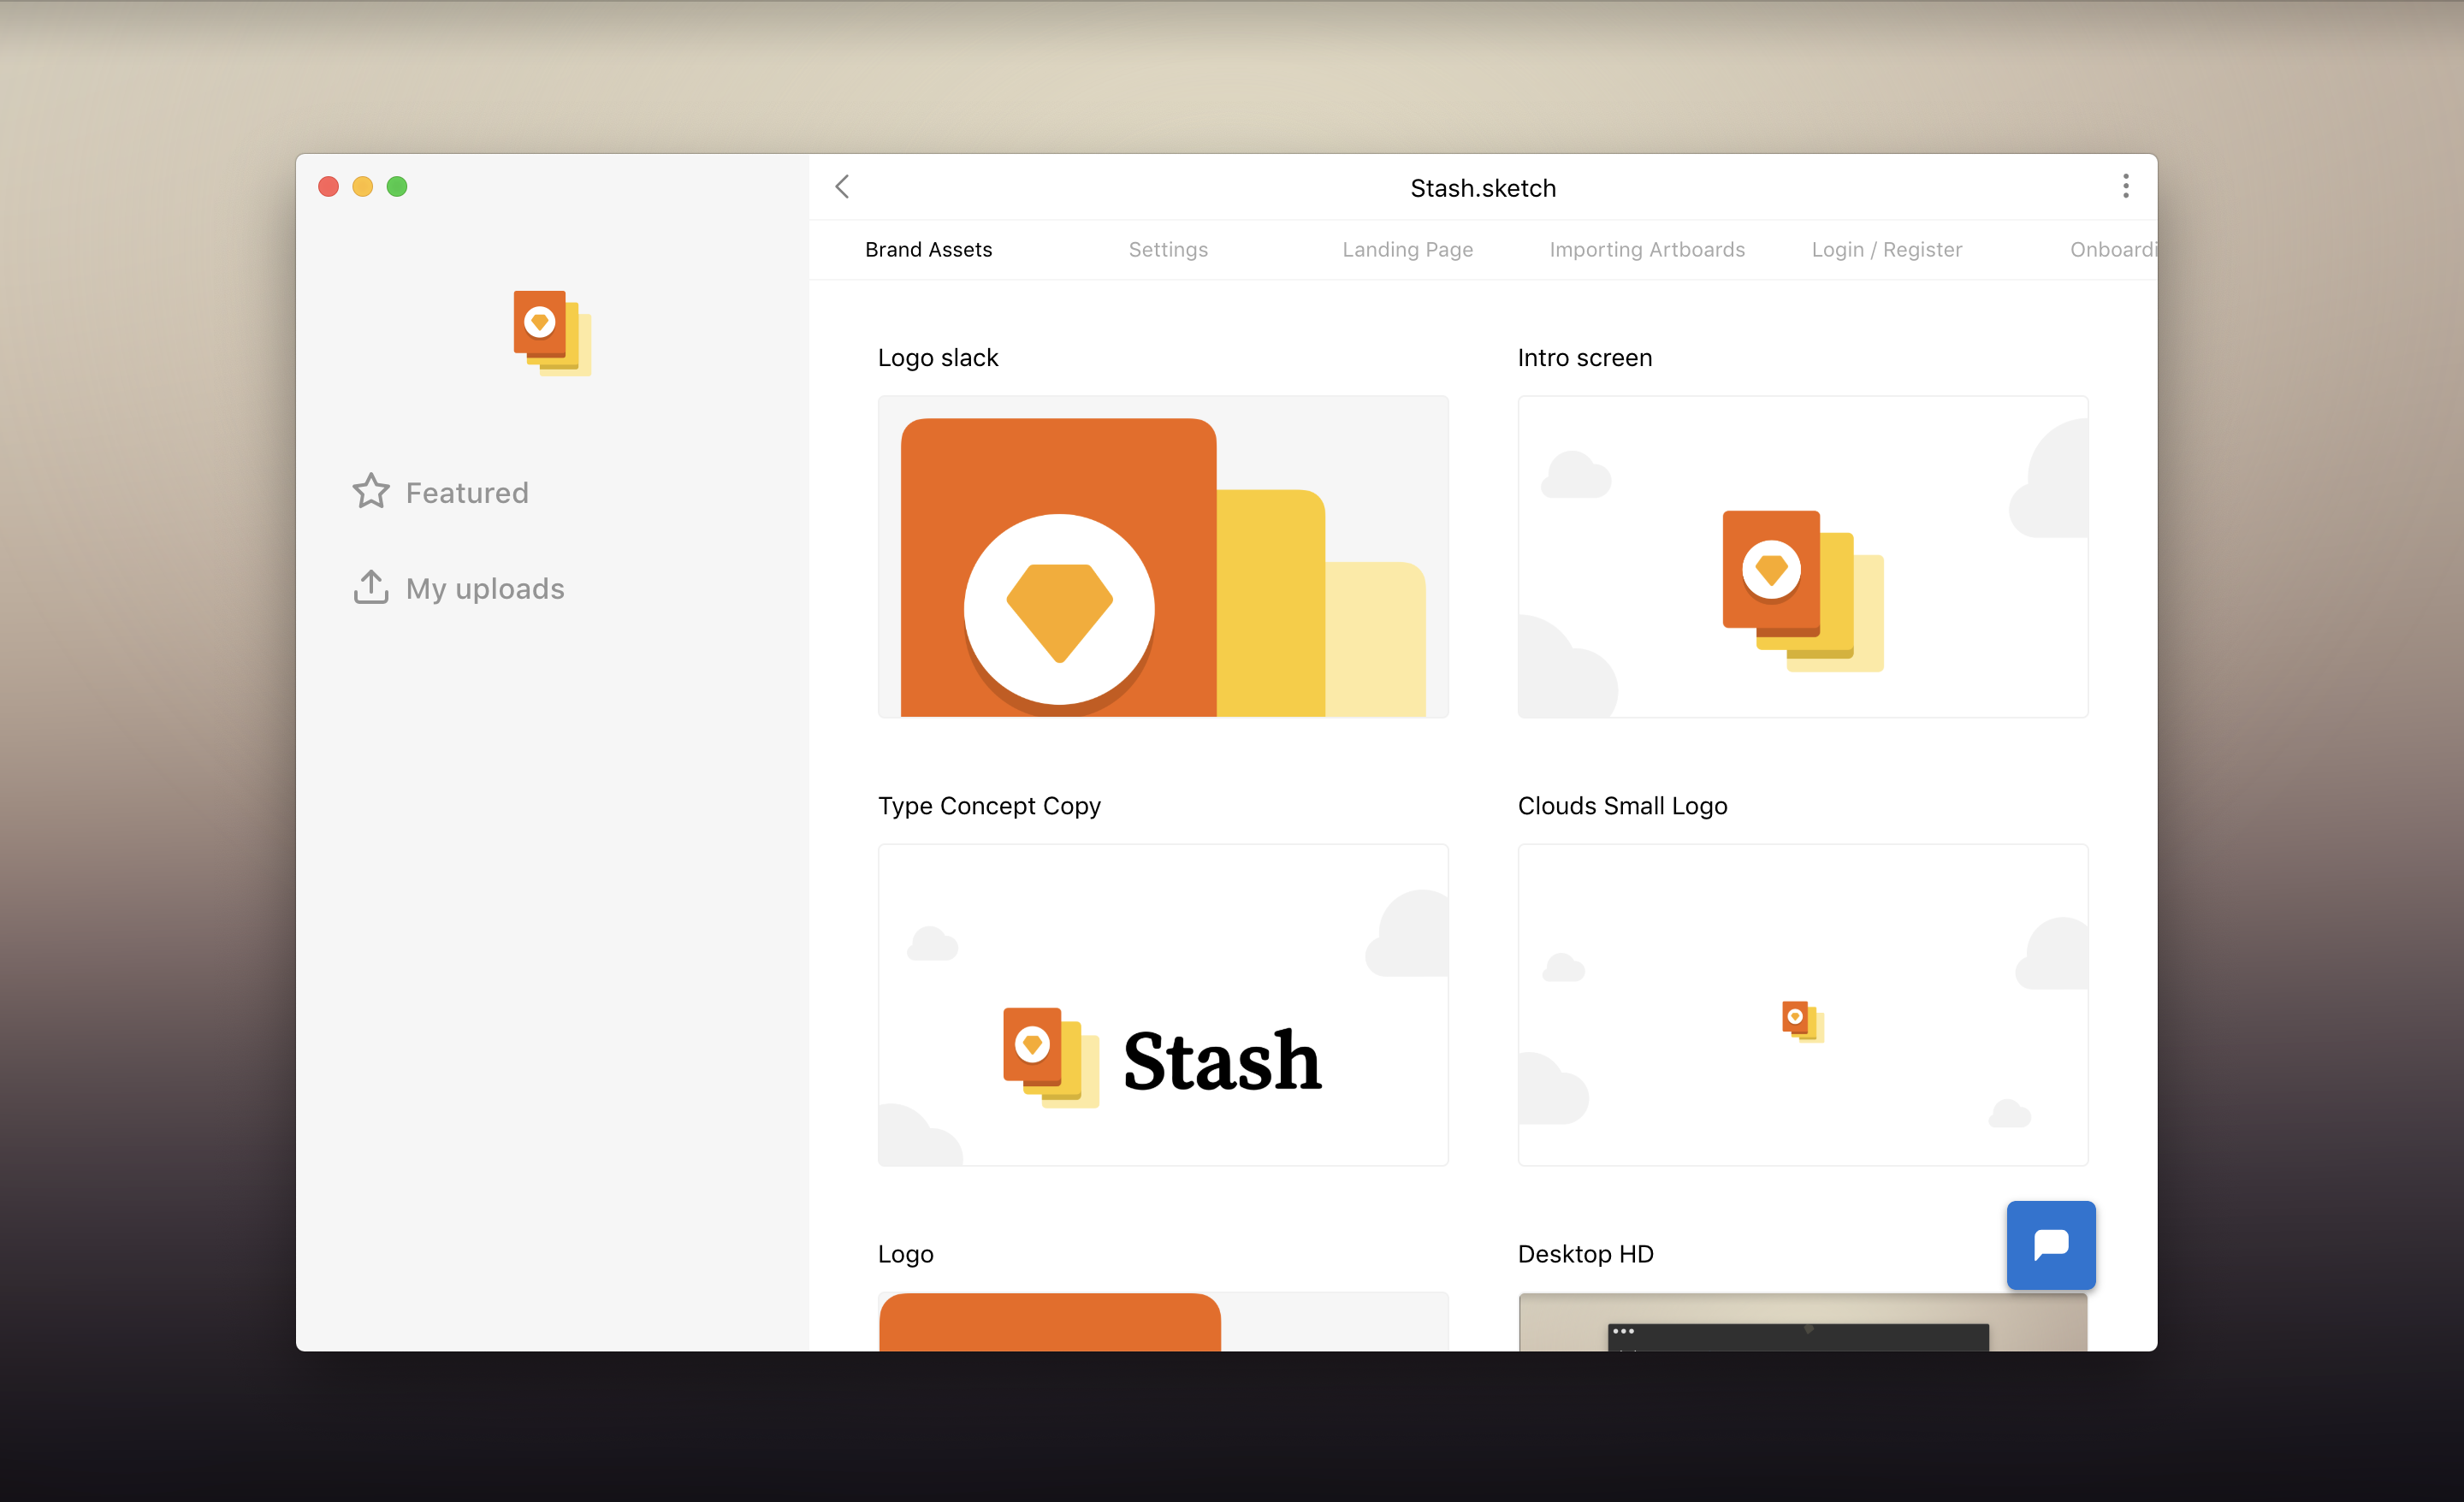Switch to the Settings tab
The height and width of the screenshot is (1502, 2464).
tap(1168, 250)
